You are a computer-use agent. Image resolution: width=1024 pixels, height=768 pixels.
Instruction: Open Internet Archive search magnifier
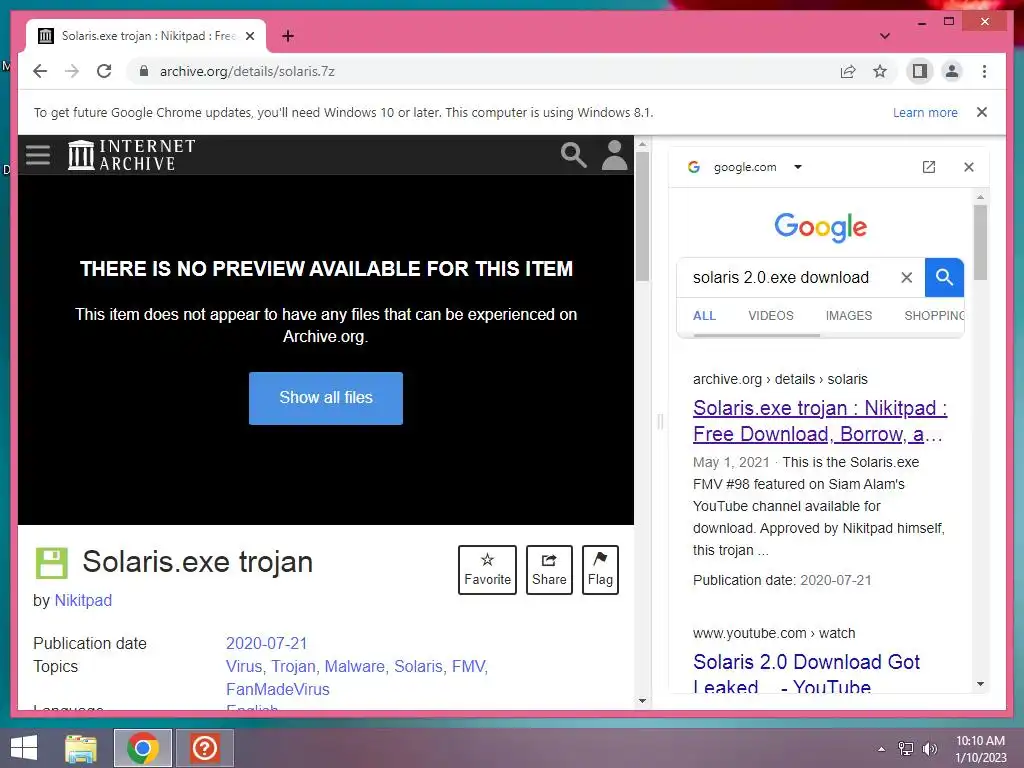[573, 155]
